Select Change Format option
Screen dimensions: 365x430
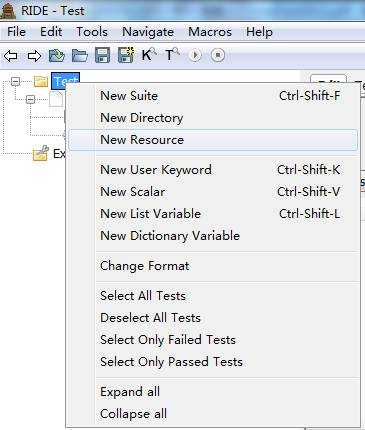[213, 266]
